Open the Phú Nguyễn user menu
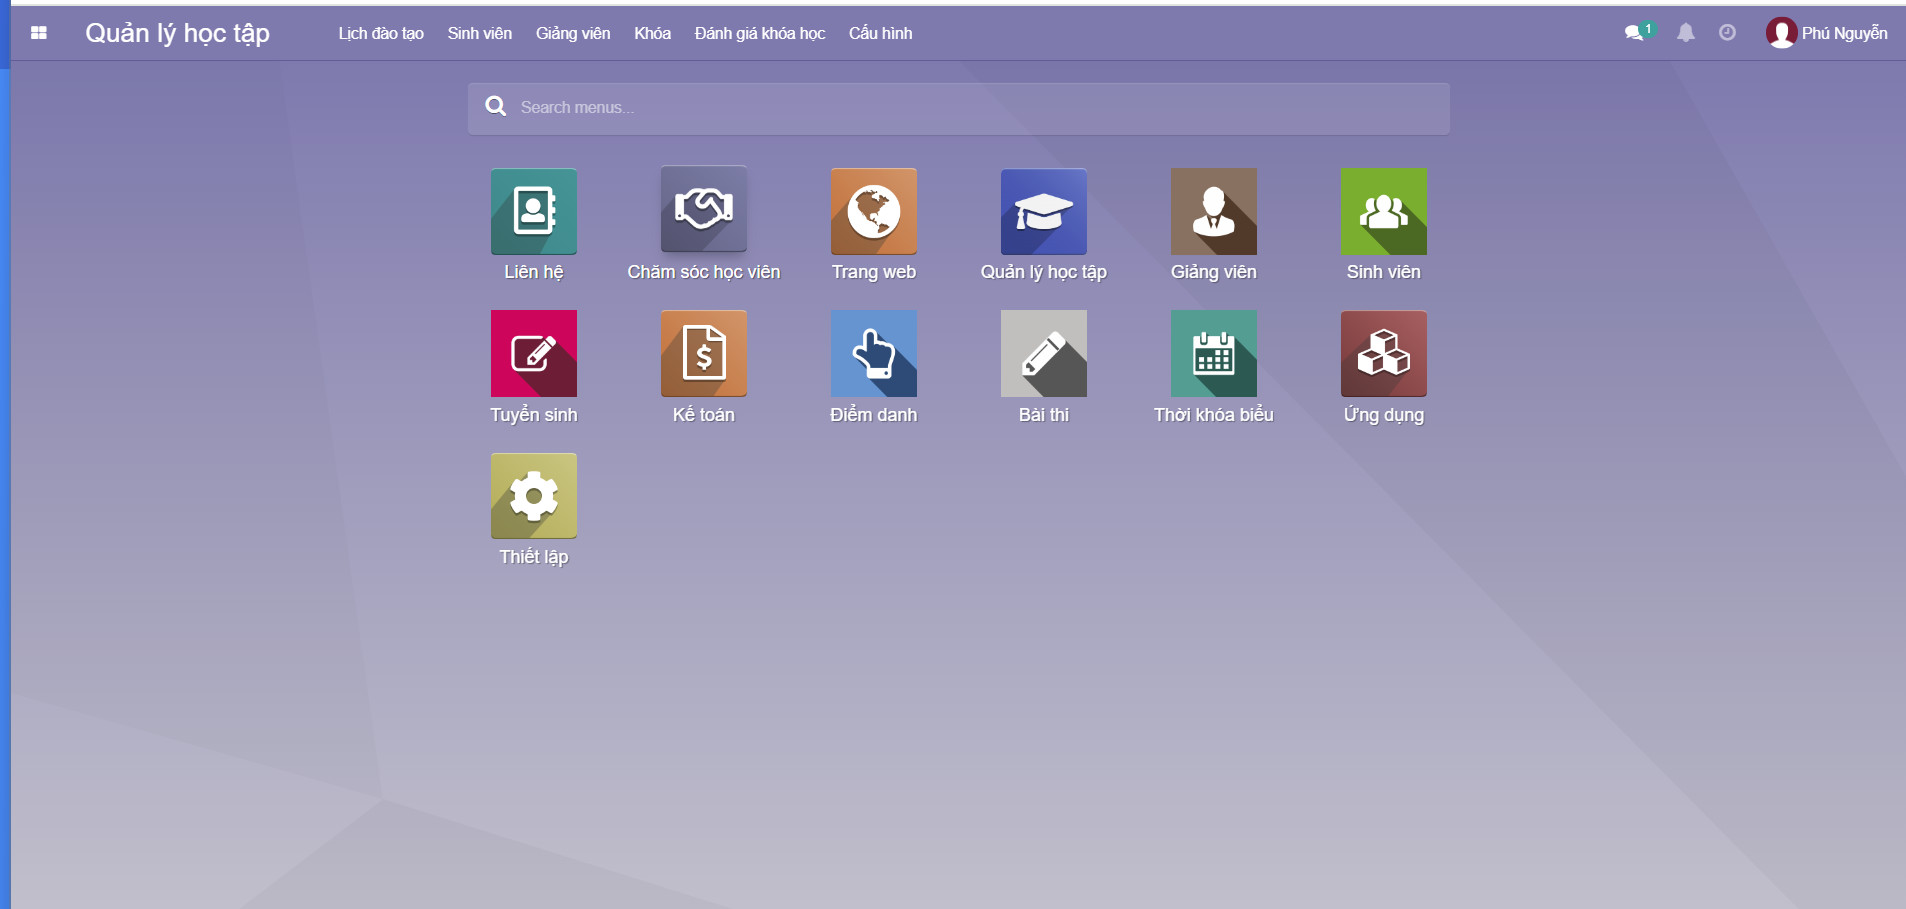This screenshot has height=909, width=1906. (1826, 33)
